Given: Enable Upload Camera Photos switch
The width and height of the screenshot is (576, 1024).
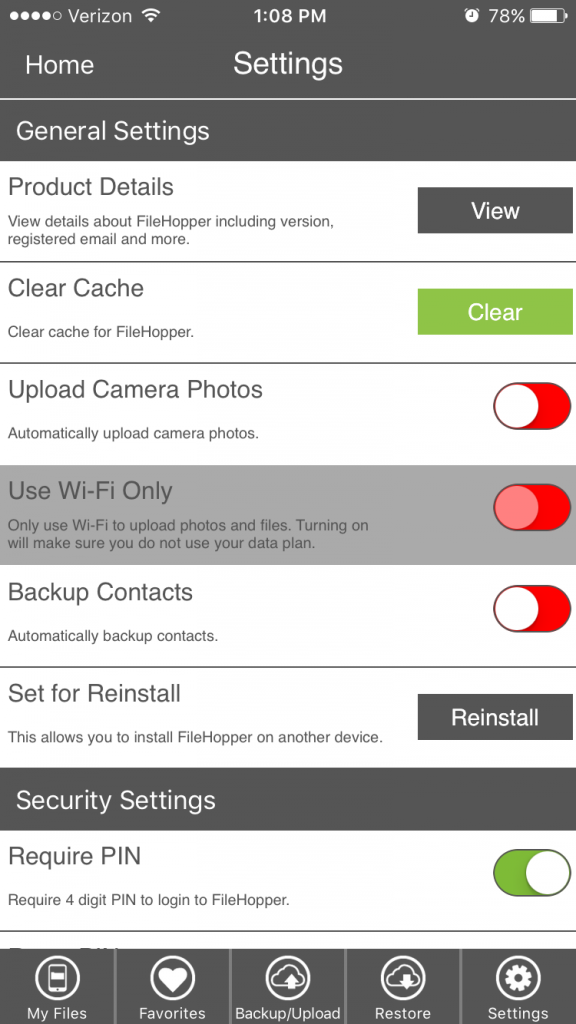Looking at the screenshot, I should tap(532, 406).
